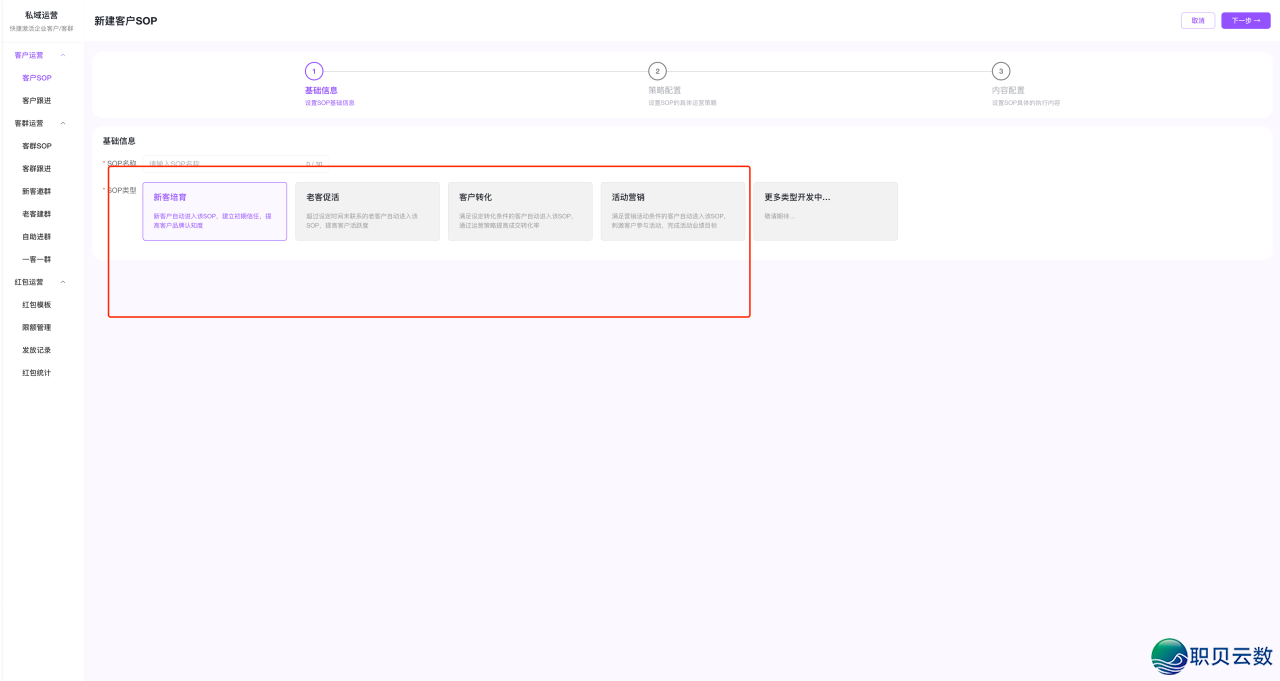Open 客户SOP in the sidebar
Viewport: 1280px width, 681px height.
(39, 77)
